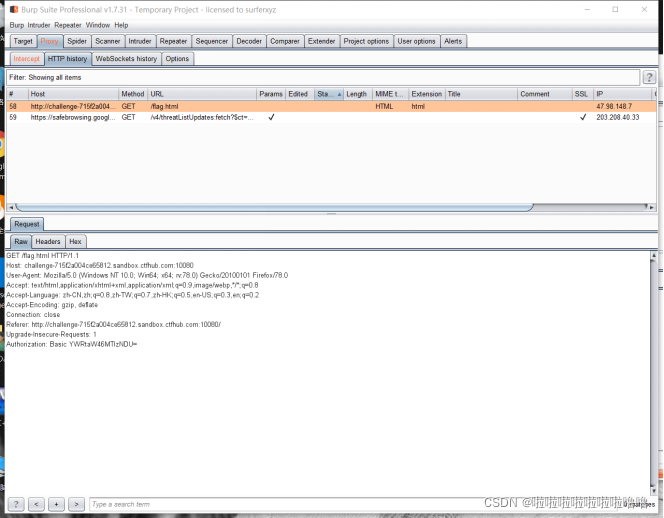Switch to the Comparer tab
The image size is (664, 518).
click(x=285, y=41)
